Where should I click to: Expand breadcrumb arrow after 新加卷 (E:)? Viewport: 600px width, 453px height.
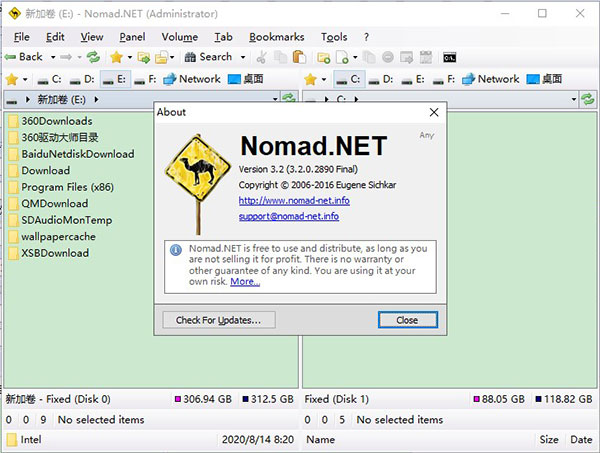pos(96,99)
